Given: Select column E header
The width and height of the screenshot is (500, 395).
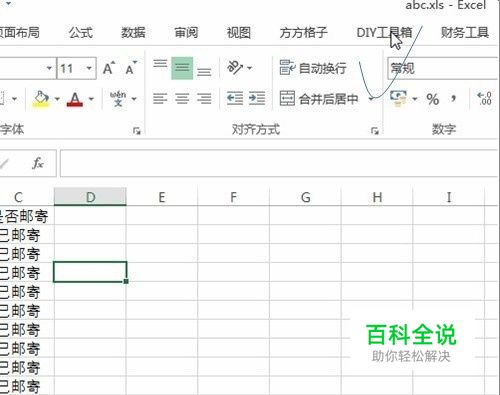Looking at the screenshot, I should (162, 197).
